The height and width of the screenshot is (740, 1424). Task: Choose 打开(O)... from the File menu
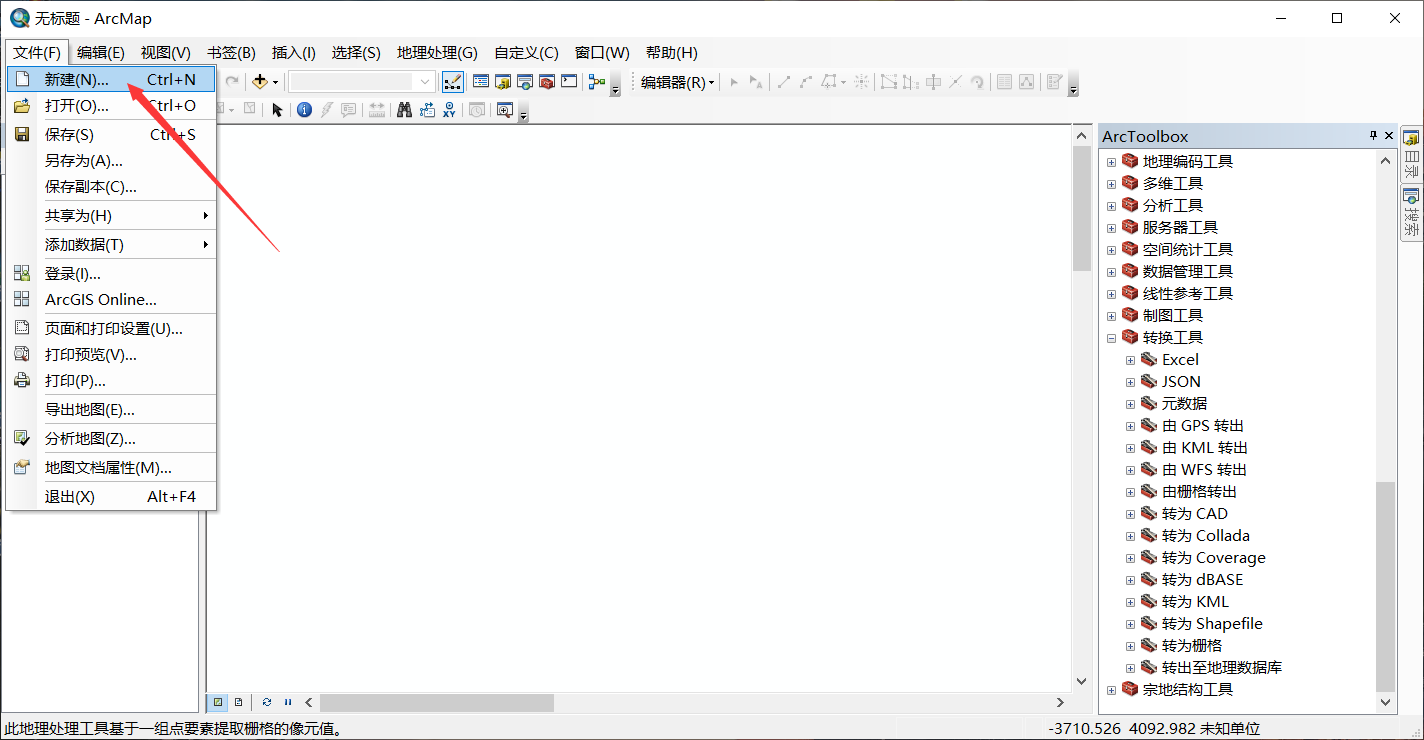click(x=111, y=106)
